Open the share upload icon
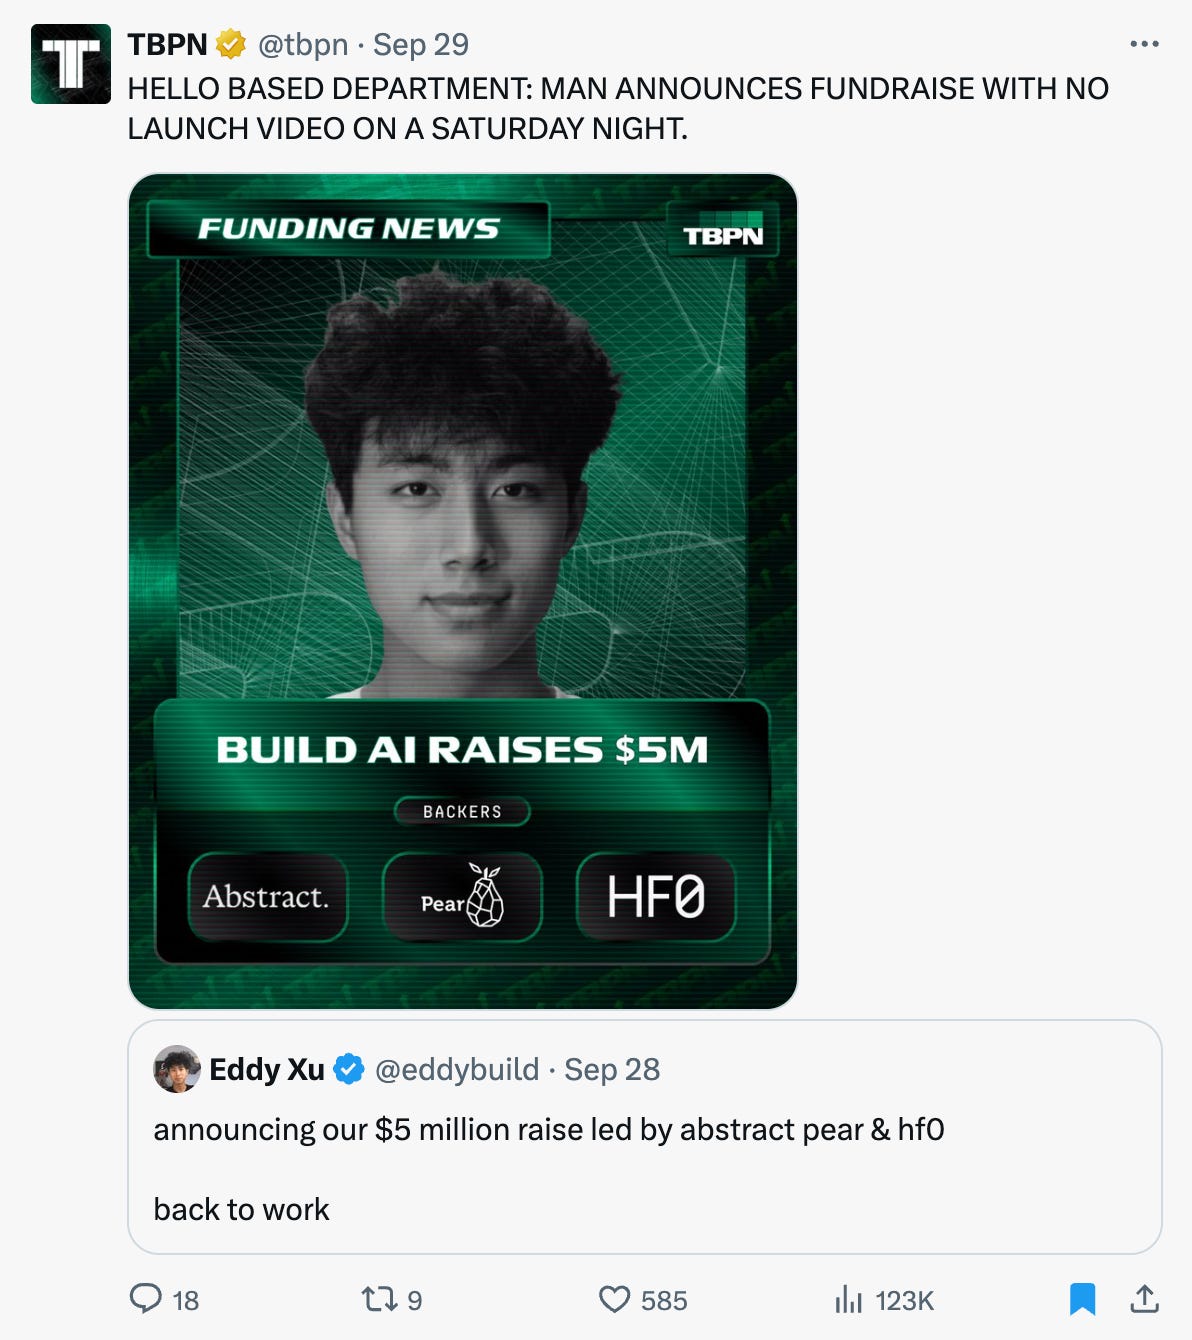This screenshot has height=1340, width=1192. pos(1144,1299)
